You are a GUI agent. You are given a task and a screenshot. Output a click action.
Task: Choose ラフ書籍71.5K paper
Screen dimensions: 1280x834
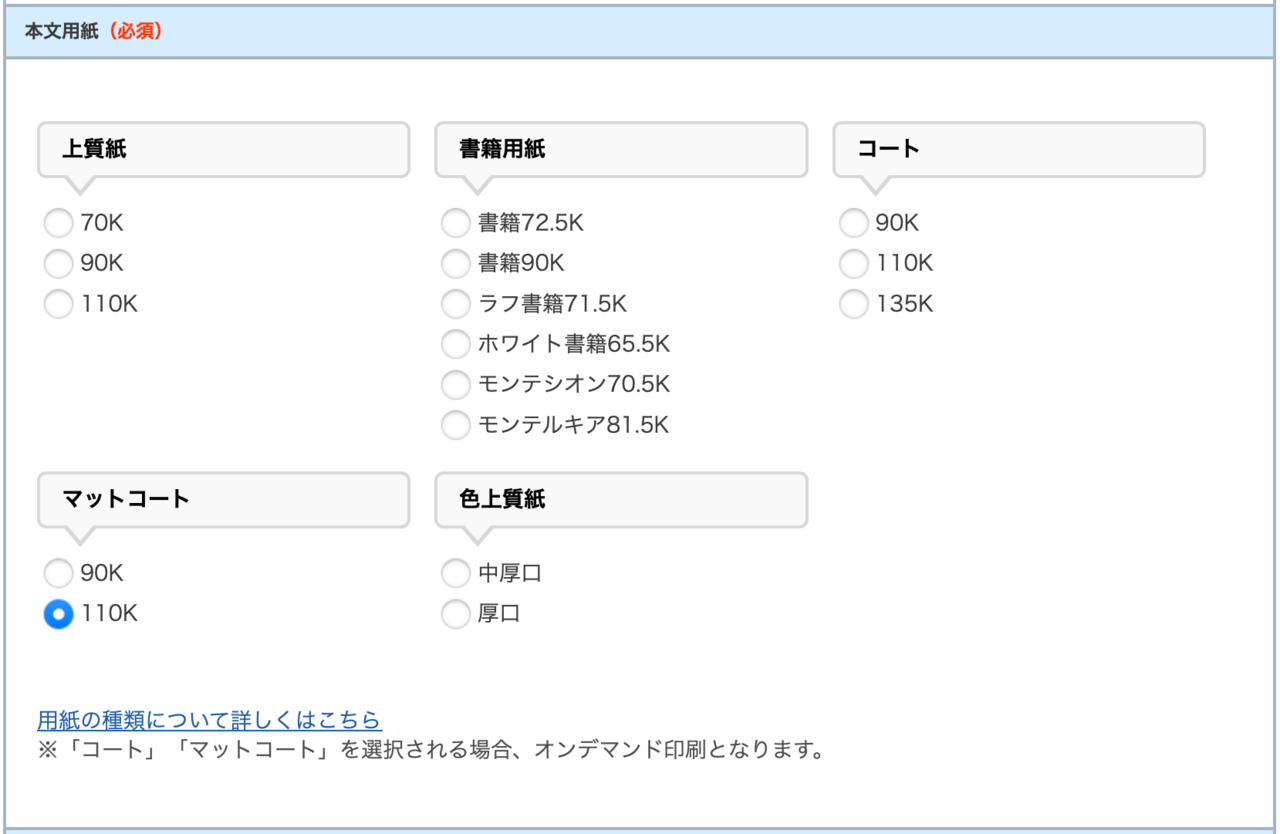[x=455, y=304]
